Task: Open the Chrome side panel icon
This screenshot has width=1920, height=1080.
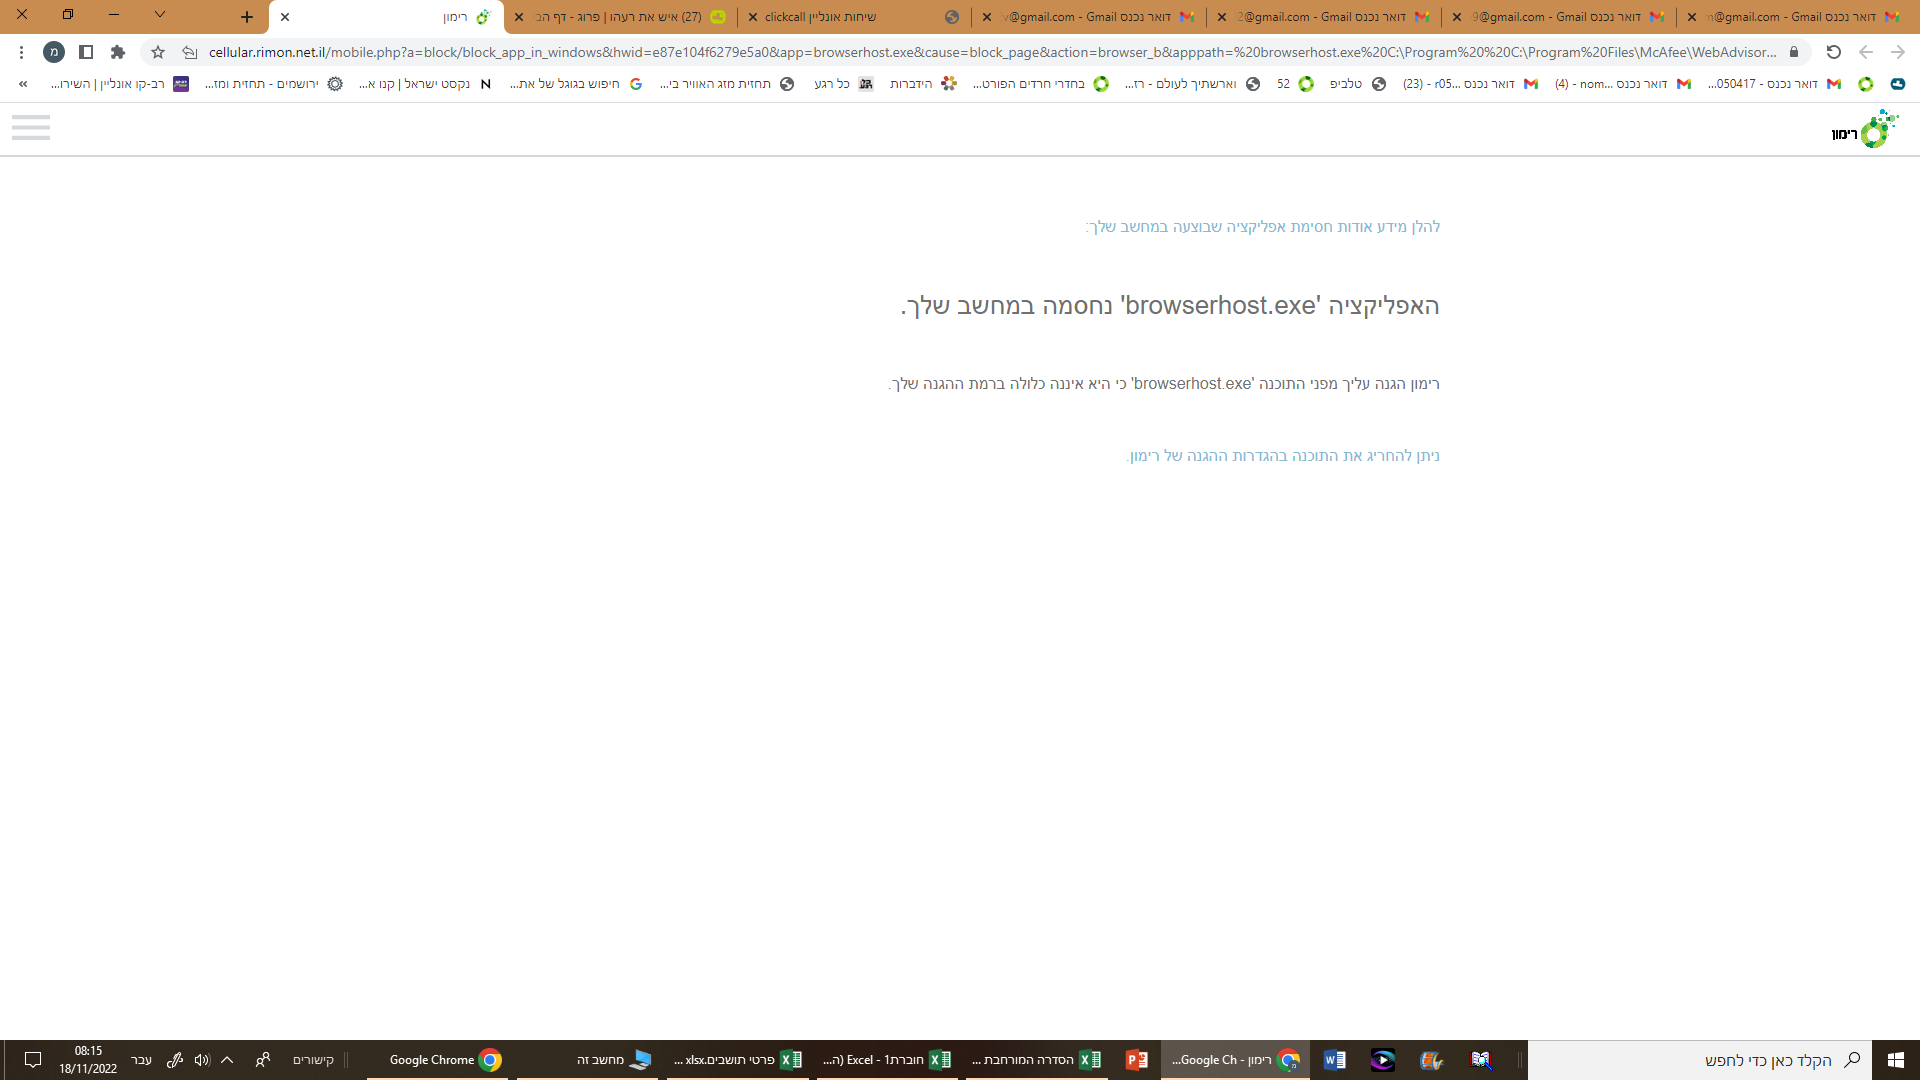Action: 86,52
